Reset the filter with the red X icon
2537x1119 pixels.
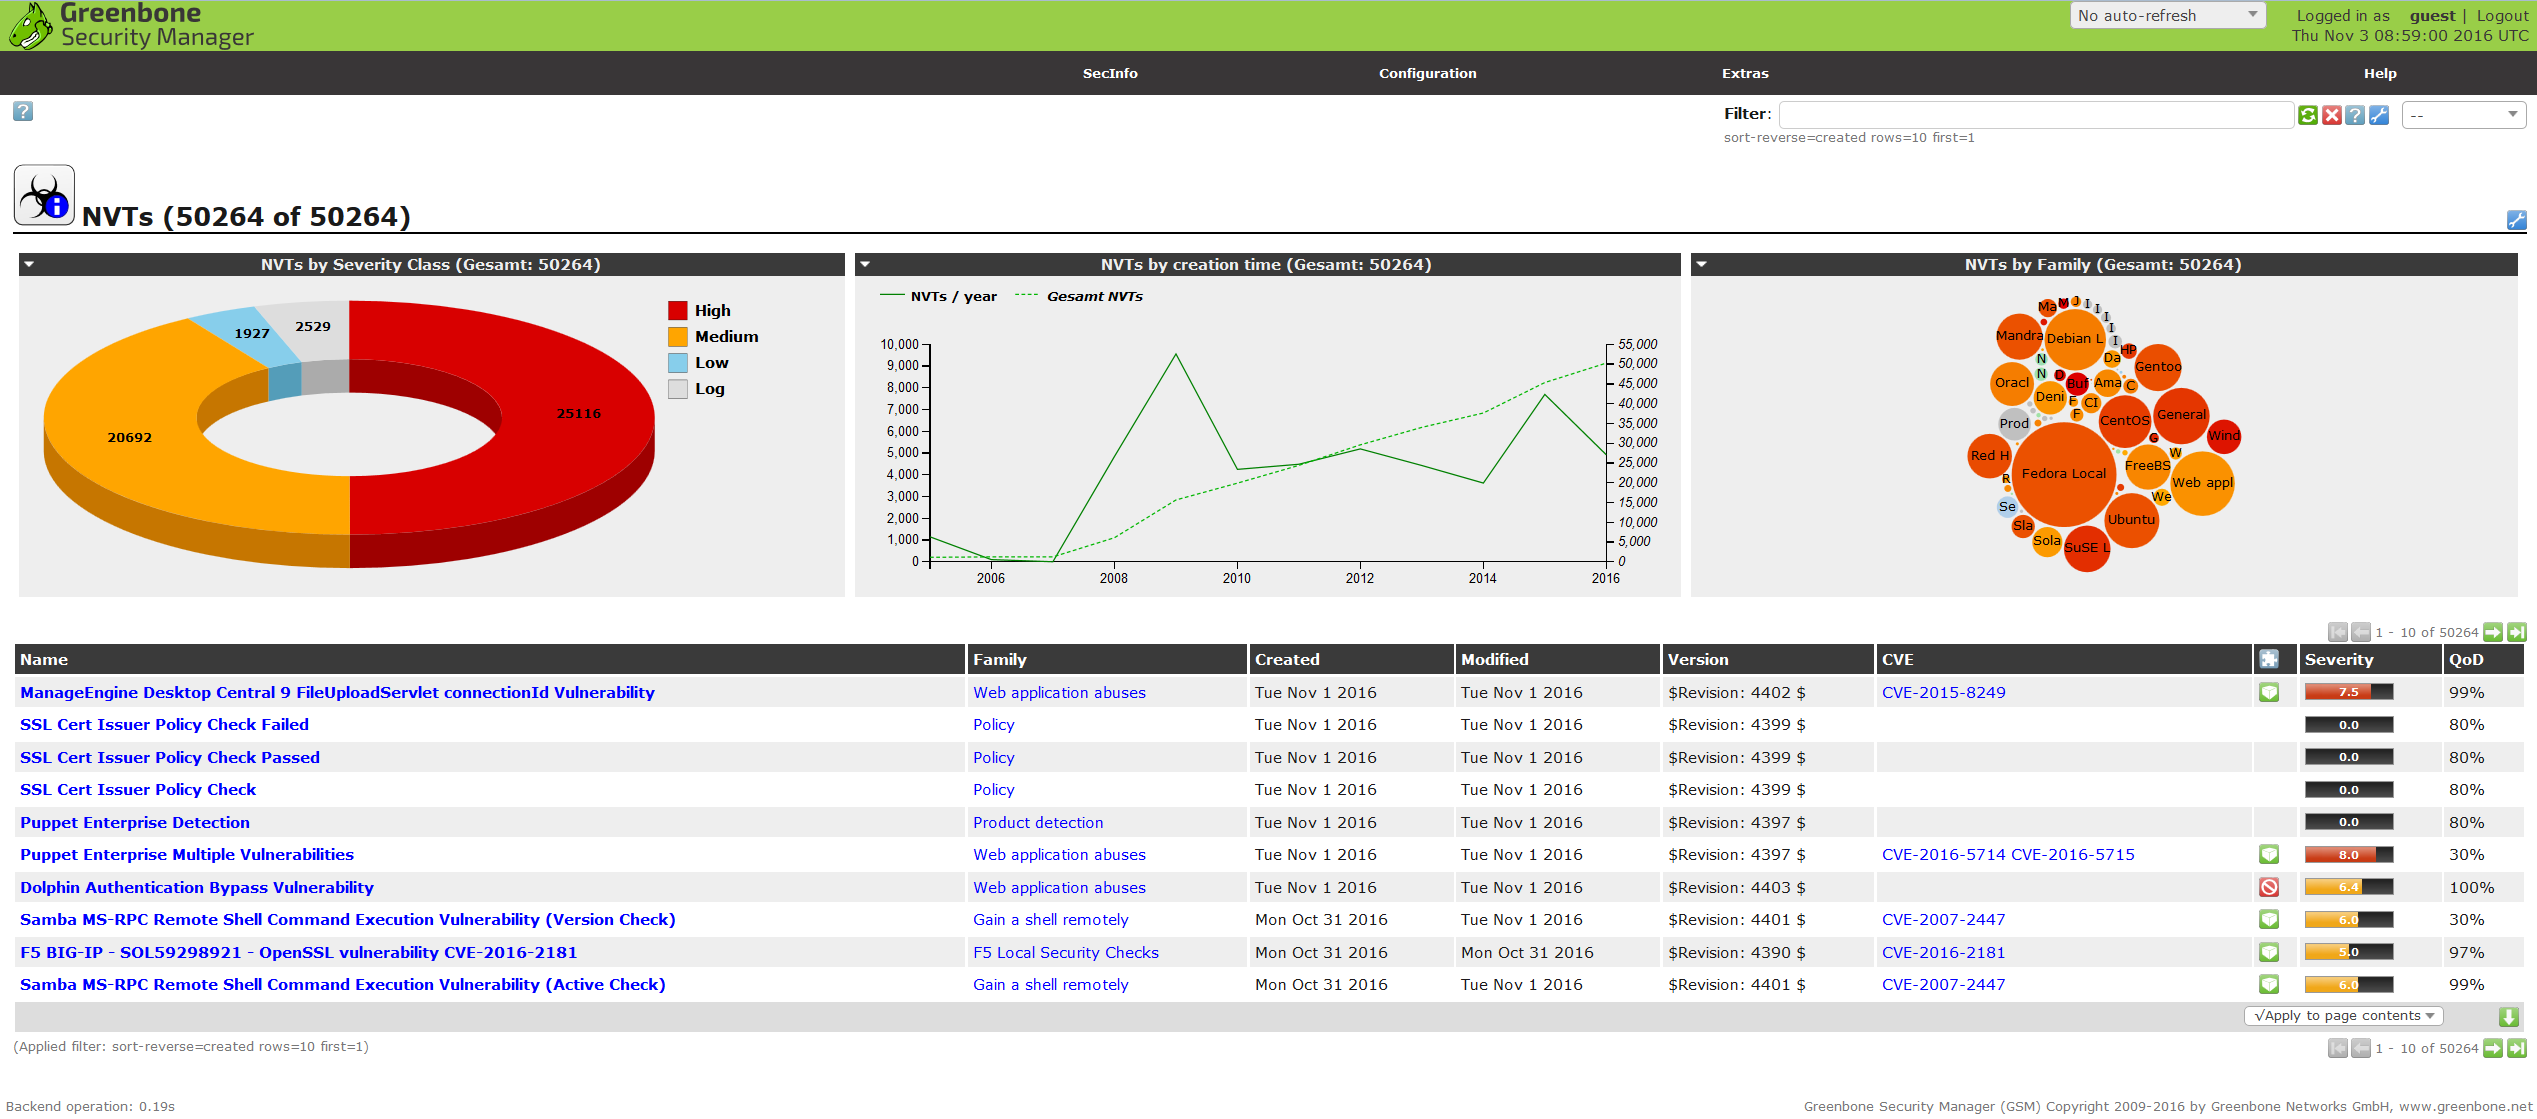pos(2332,115)
